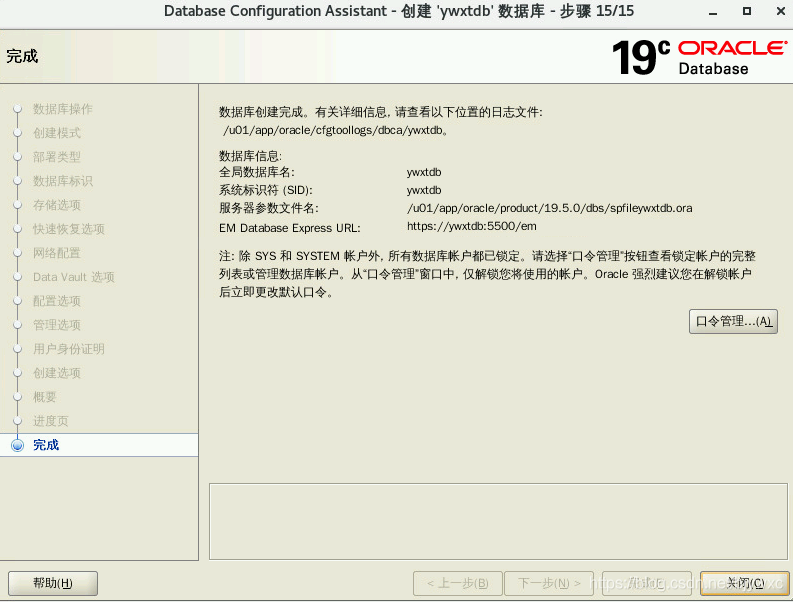Select the 存储选项 step in sidebar

pos(57,205)
